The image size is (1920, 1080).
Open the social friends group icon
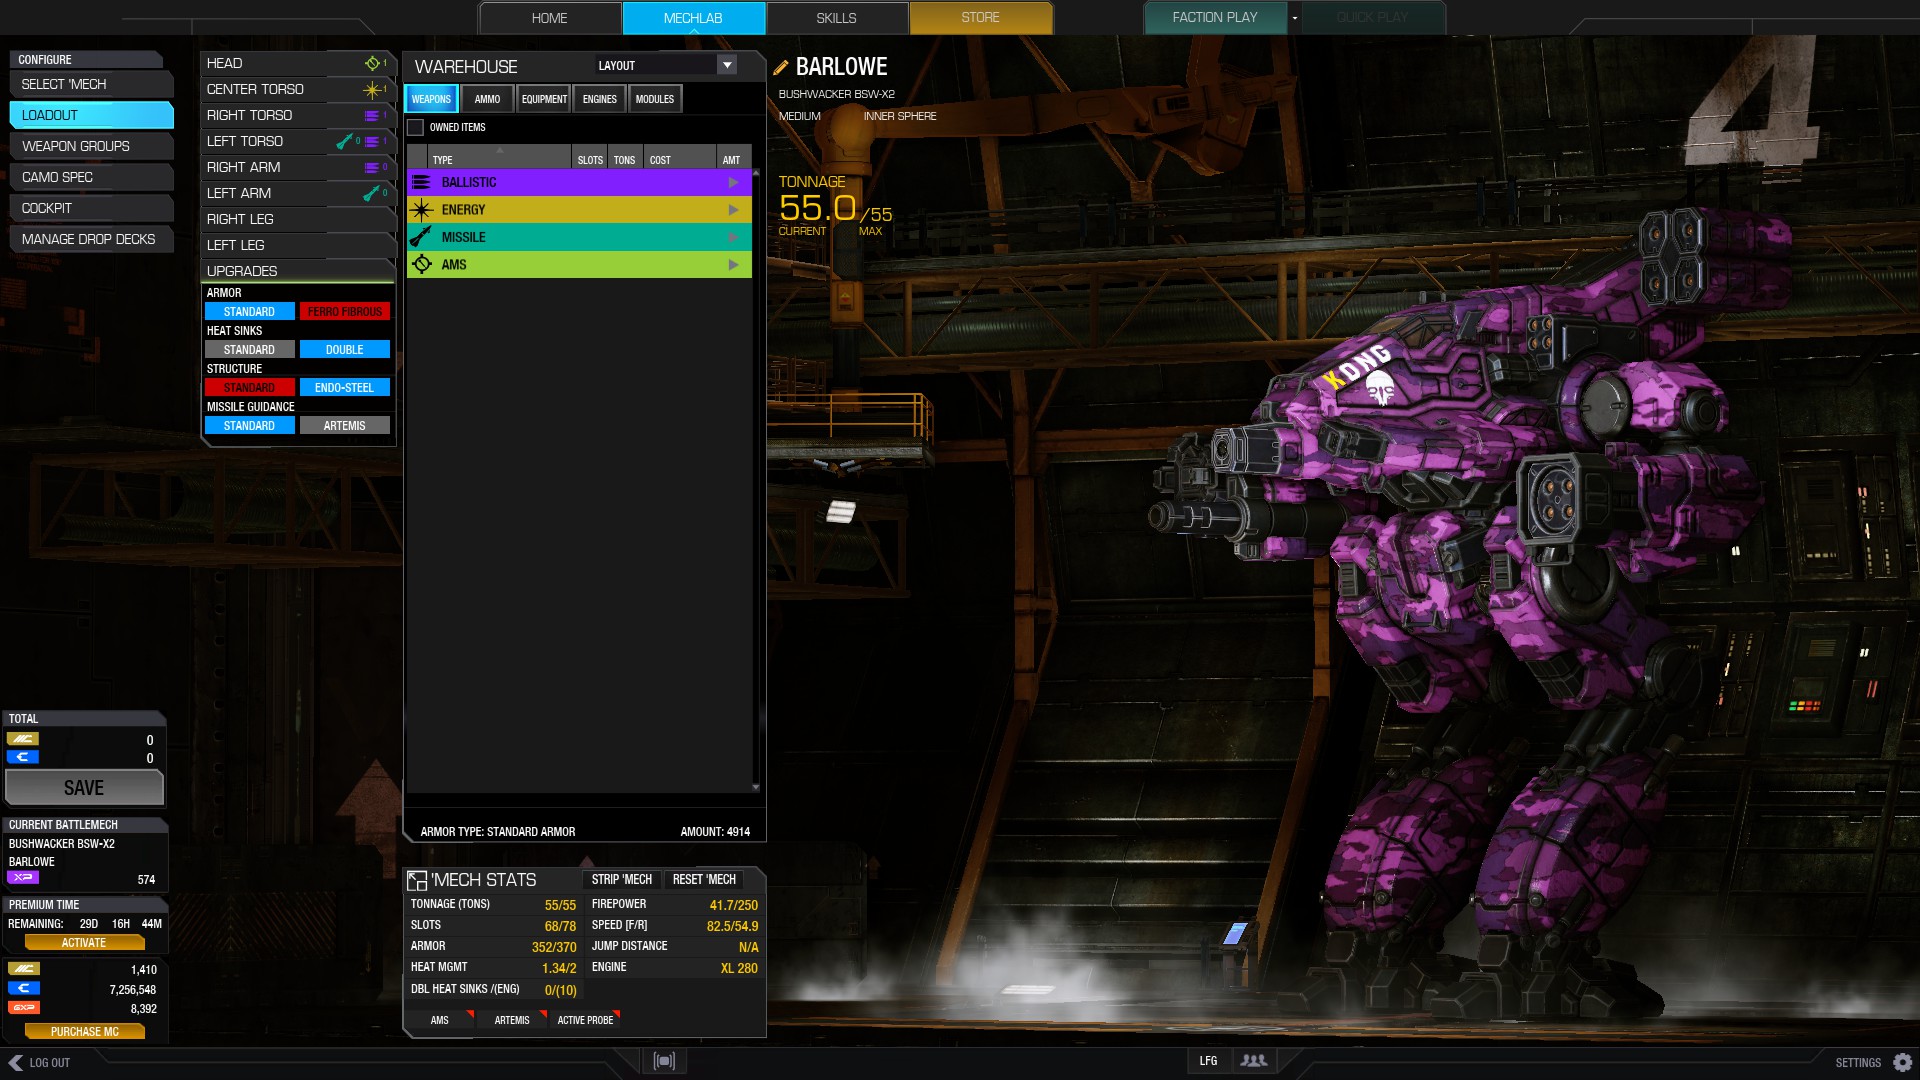1253,1061
